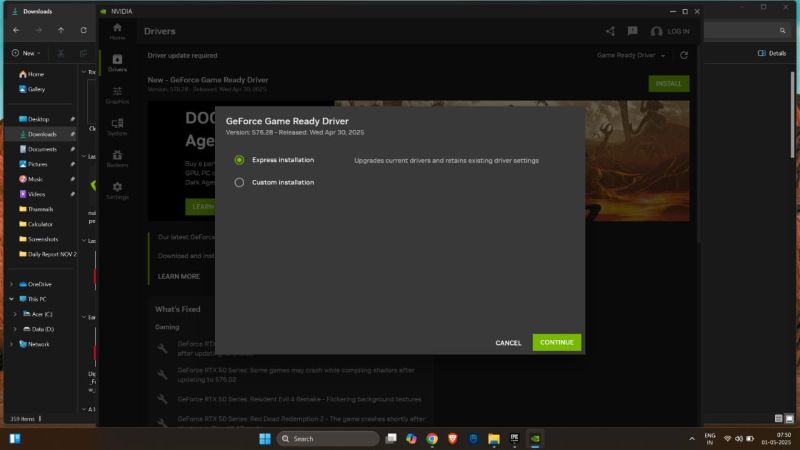Select Express installation radio button
This screenshot has height=450, width=800.
tap(239, 160)
